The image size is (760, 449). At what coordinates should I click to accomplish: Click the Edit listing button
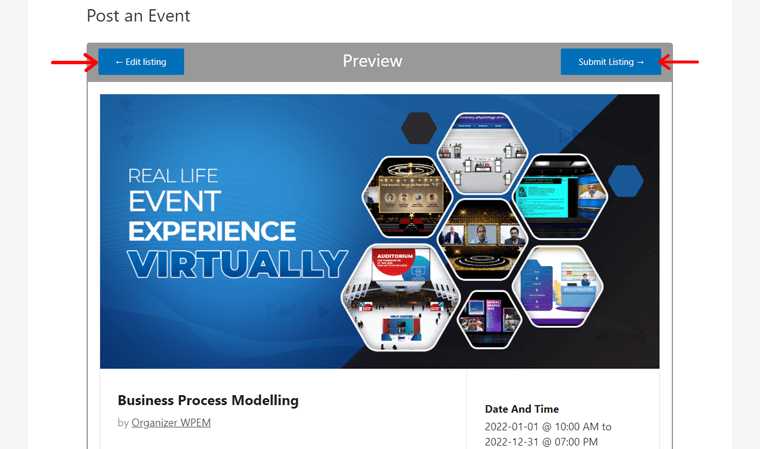(x=141, y=62)
